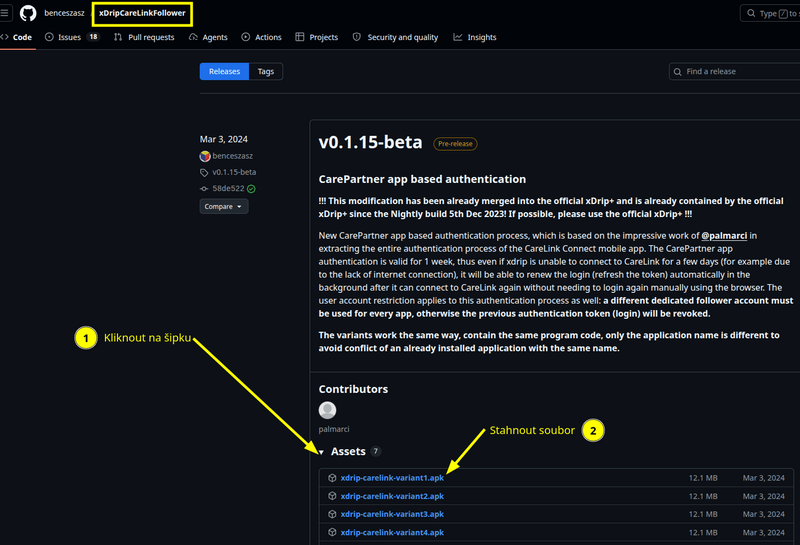The width and height of the screenshot is (800, 545).
Task: Focus the Find a release field
Action: click(734, 71)
